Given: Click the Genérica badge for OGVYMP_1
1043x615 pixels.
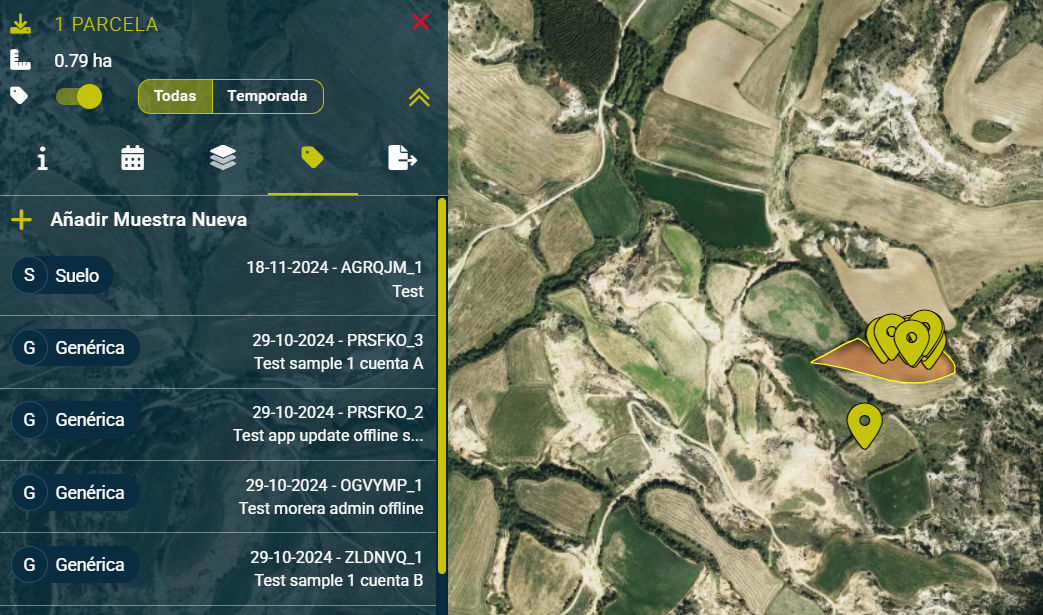Looking at the screenshot, I should point(75,492).
